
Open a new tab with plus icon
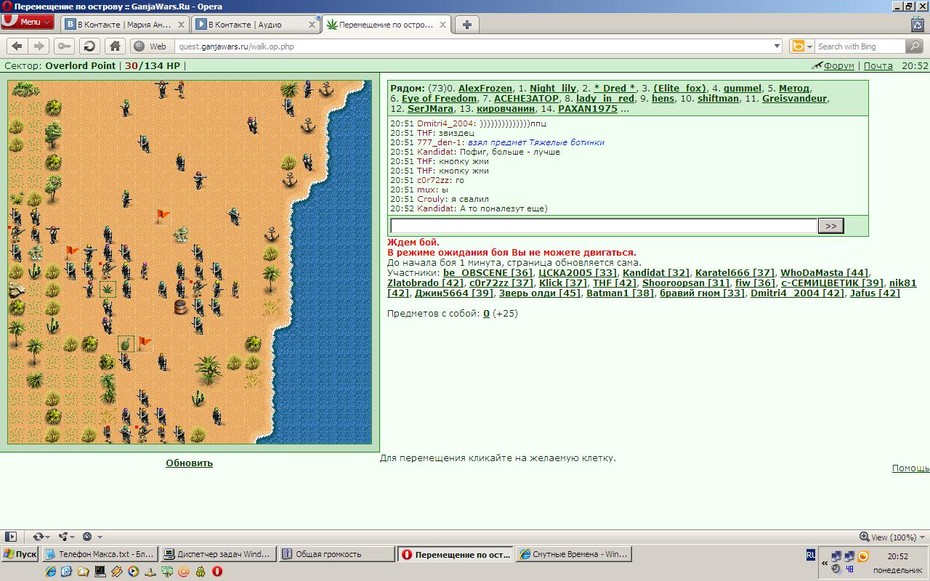pyautogui.click(x=467, y=25)
